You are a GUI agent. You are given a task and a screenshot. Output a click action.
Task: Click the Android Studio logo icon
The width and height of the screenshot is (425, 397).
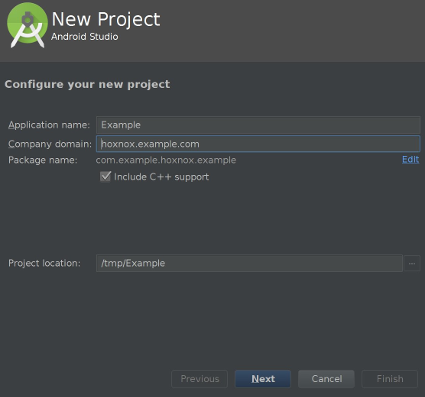pos(27,25)
